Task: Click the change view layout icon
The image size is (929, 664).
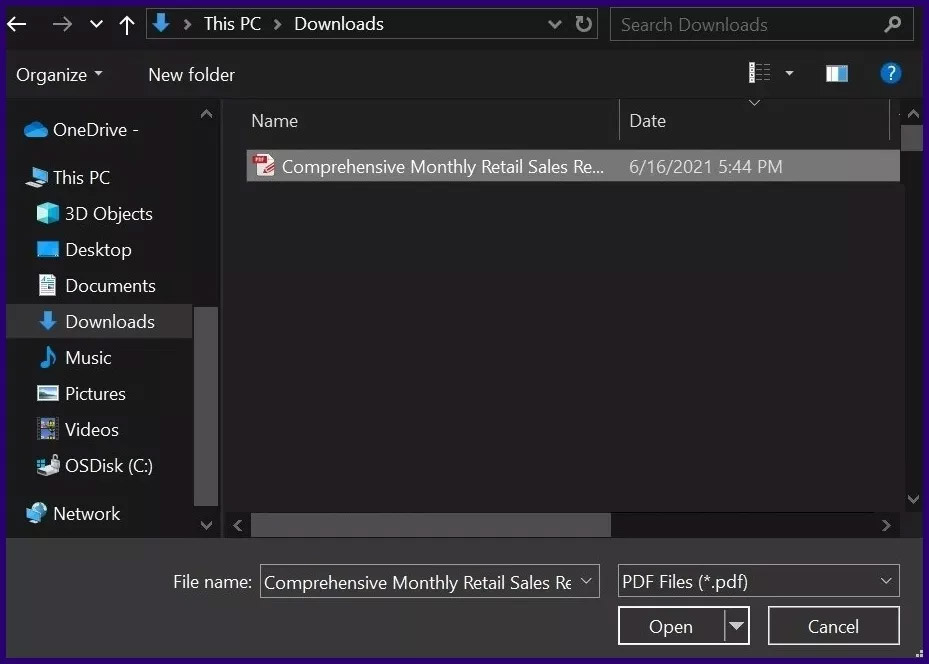Action: [x=760, y=73]
